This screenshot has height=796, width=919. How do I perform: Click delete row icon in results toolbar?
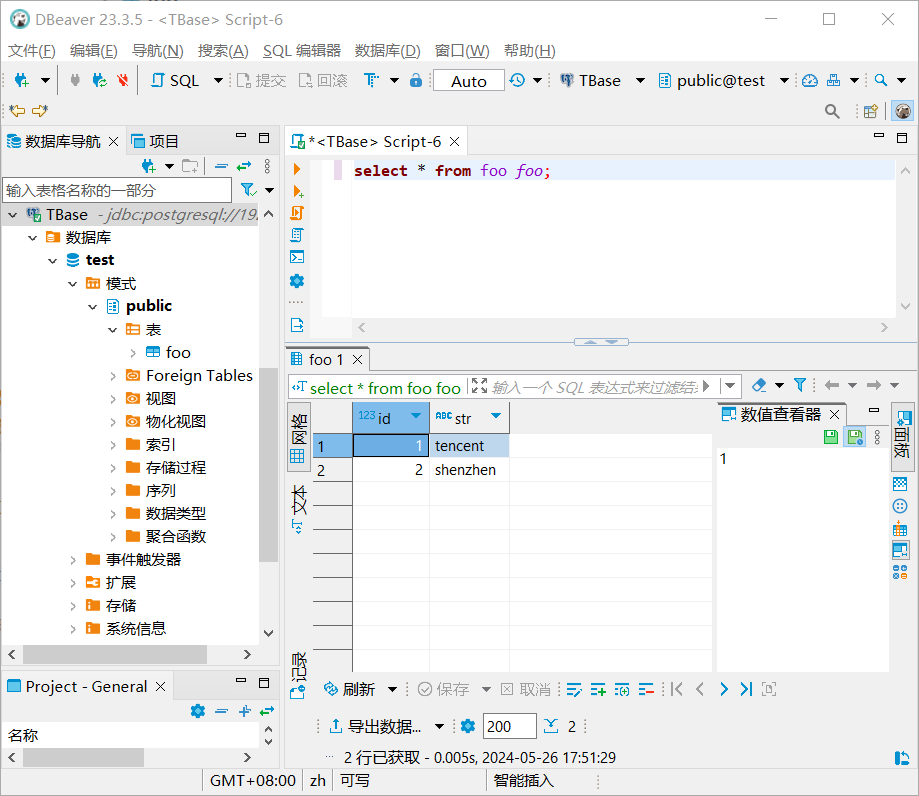pyautogui.click(x=646, y=690)
